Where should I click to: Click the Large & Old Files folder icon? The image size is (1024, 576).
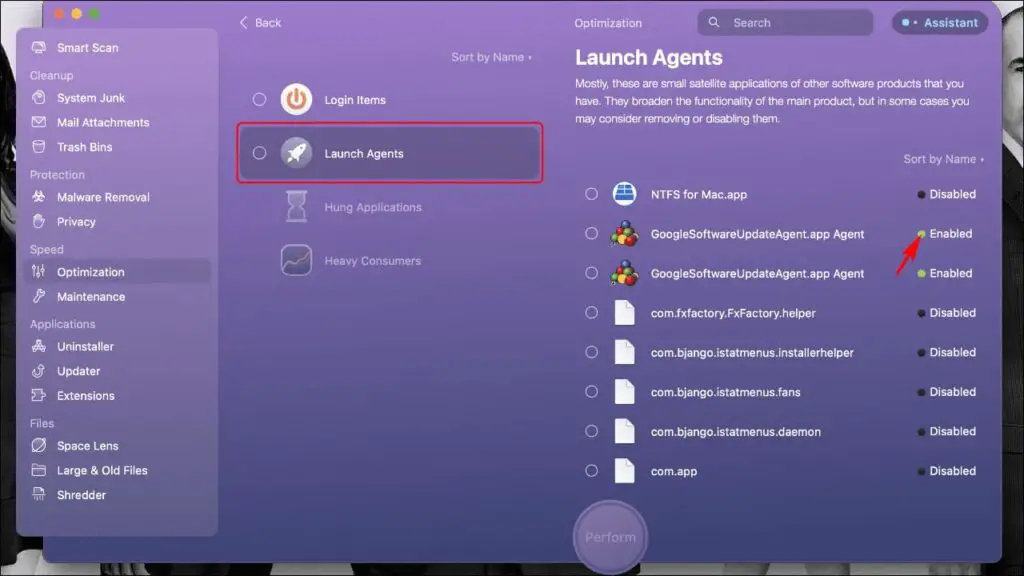(39, 470)
